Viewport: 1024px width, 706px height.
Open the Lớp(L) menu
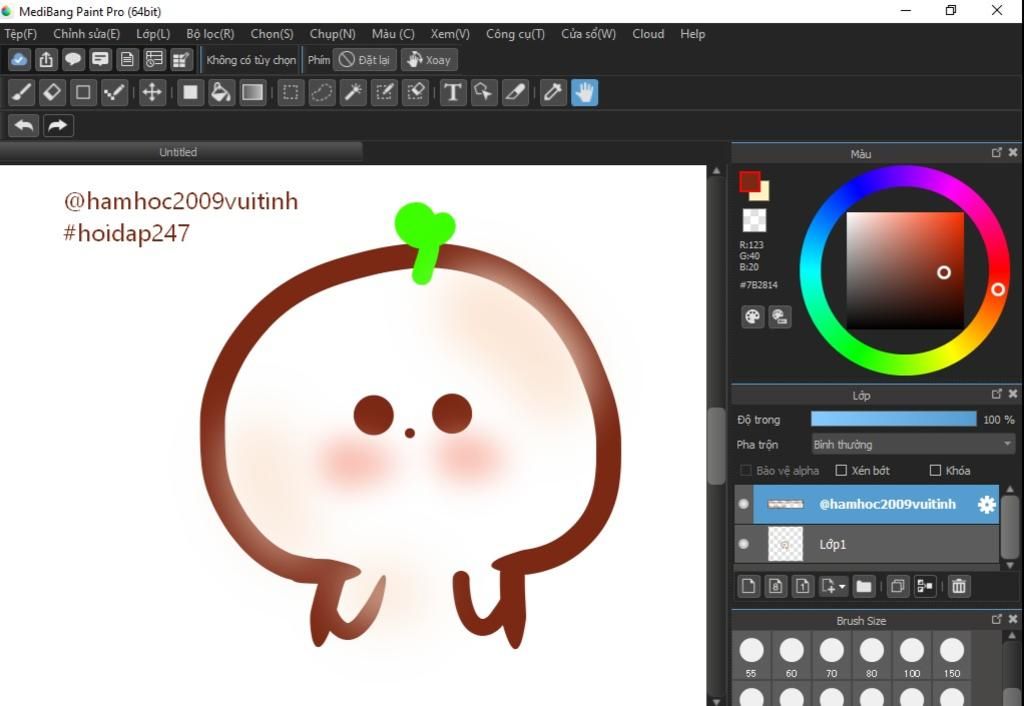pyautogui.click(x=153, y=34)
